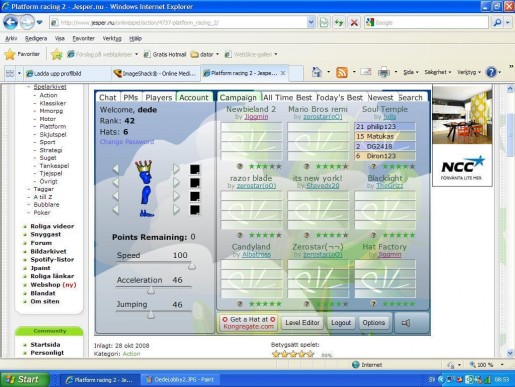Image resolution: width=515 pixels, height=387 pixels.
Task: Click the NCC advertisement banner
Action: click(x=462, y=136)
